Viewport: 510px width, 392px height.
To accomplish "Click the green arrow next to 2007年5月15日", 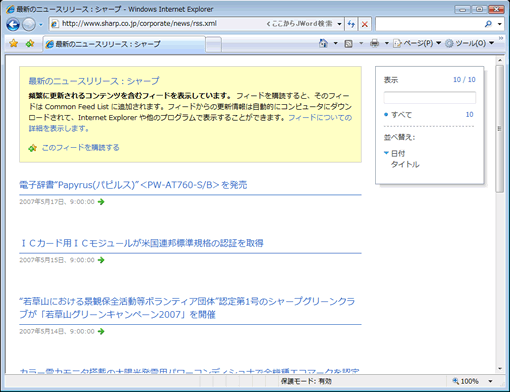I will (x=101, y=260).
